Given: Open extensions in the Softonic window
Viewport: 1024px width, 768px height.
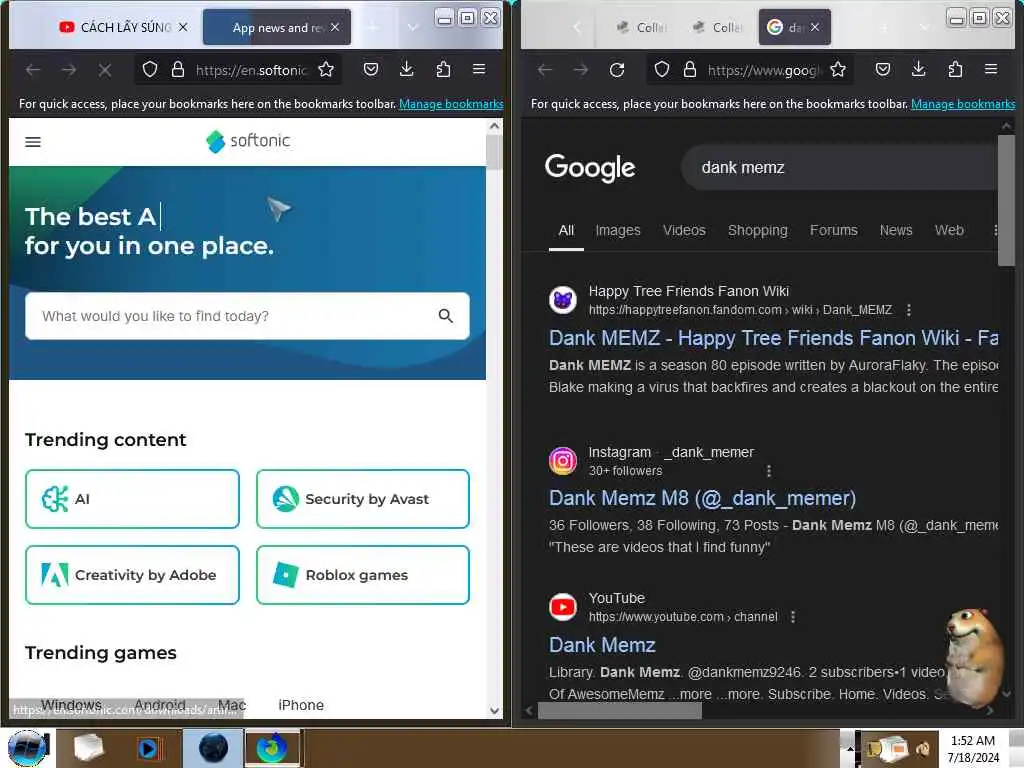Looking at the screenshot, I should [x=443, y=69].
